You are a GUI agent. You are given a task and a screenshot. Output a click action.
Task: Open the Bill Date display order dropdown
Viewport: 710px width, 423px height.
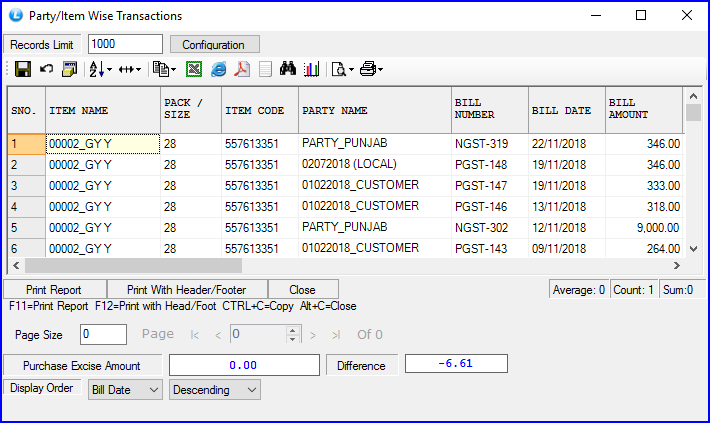[x=125, y=389]
